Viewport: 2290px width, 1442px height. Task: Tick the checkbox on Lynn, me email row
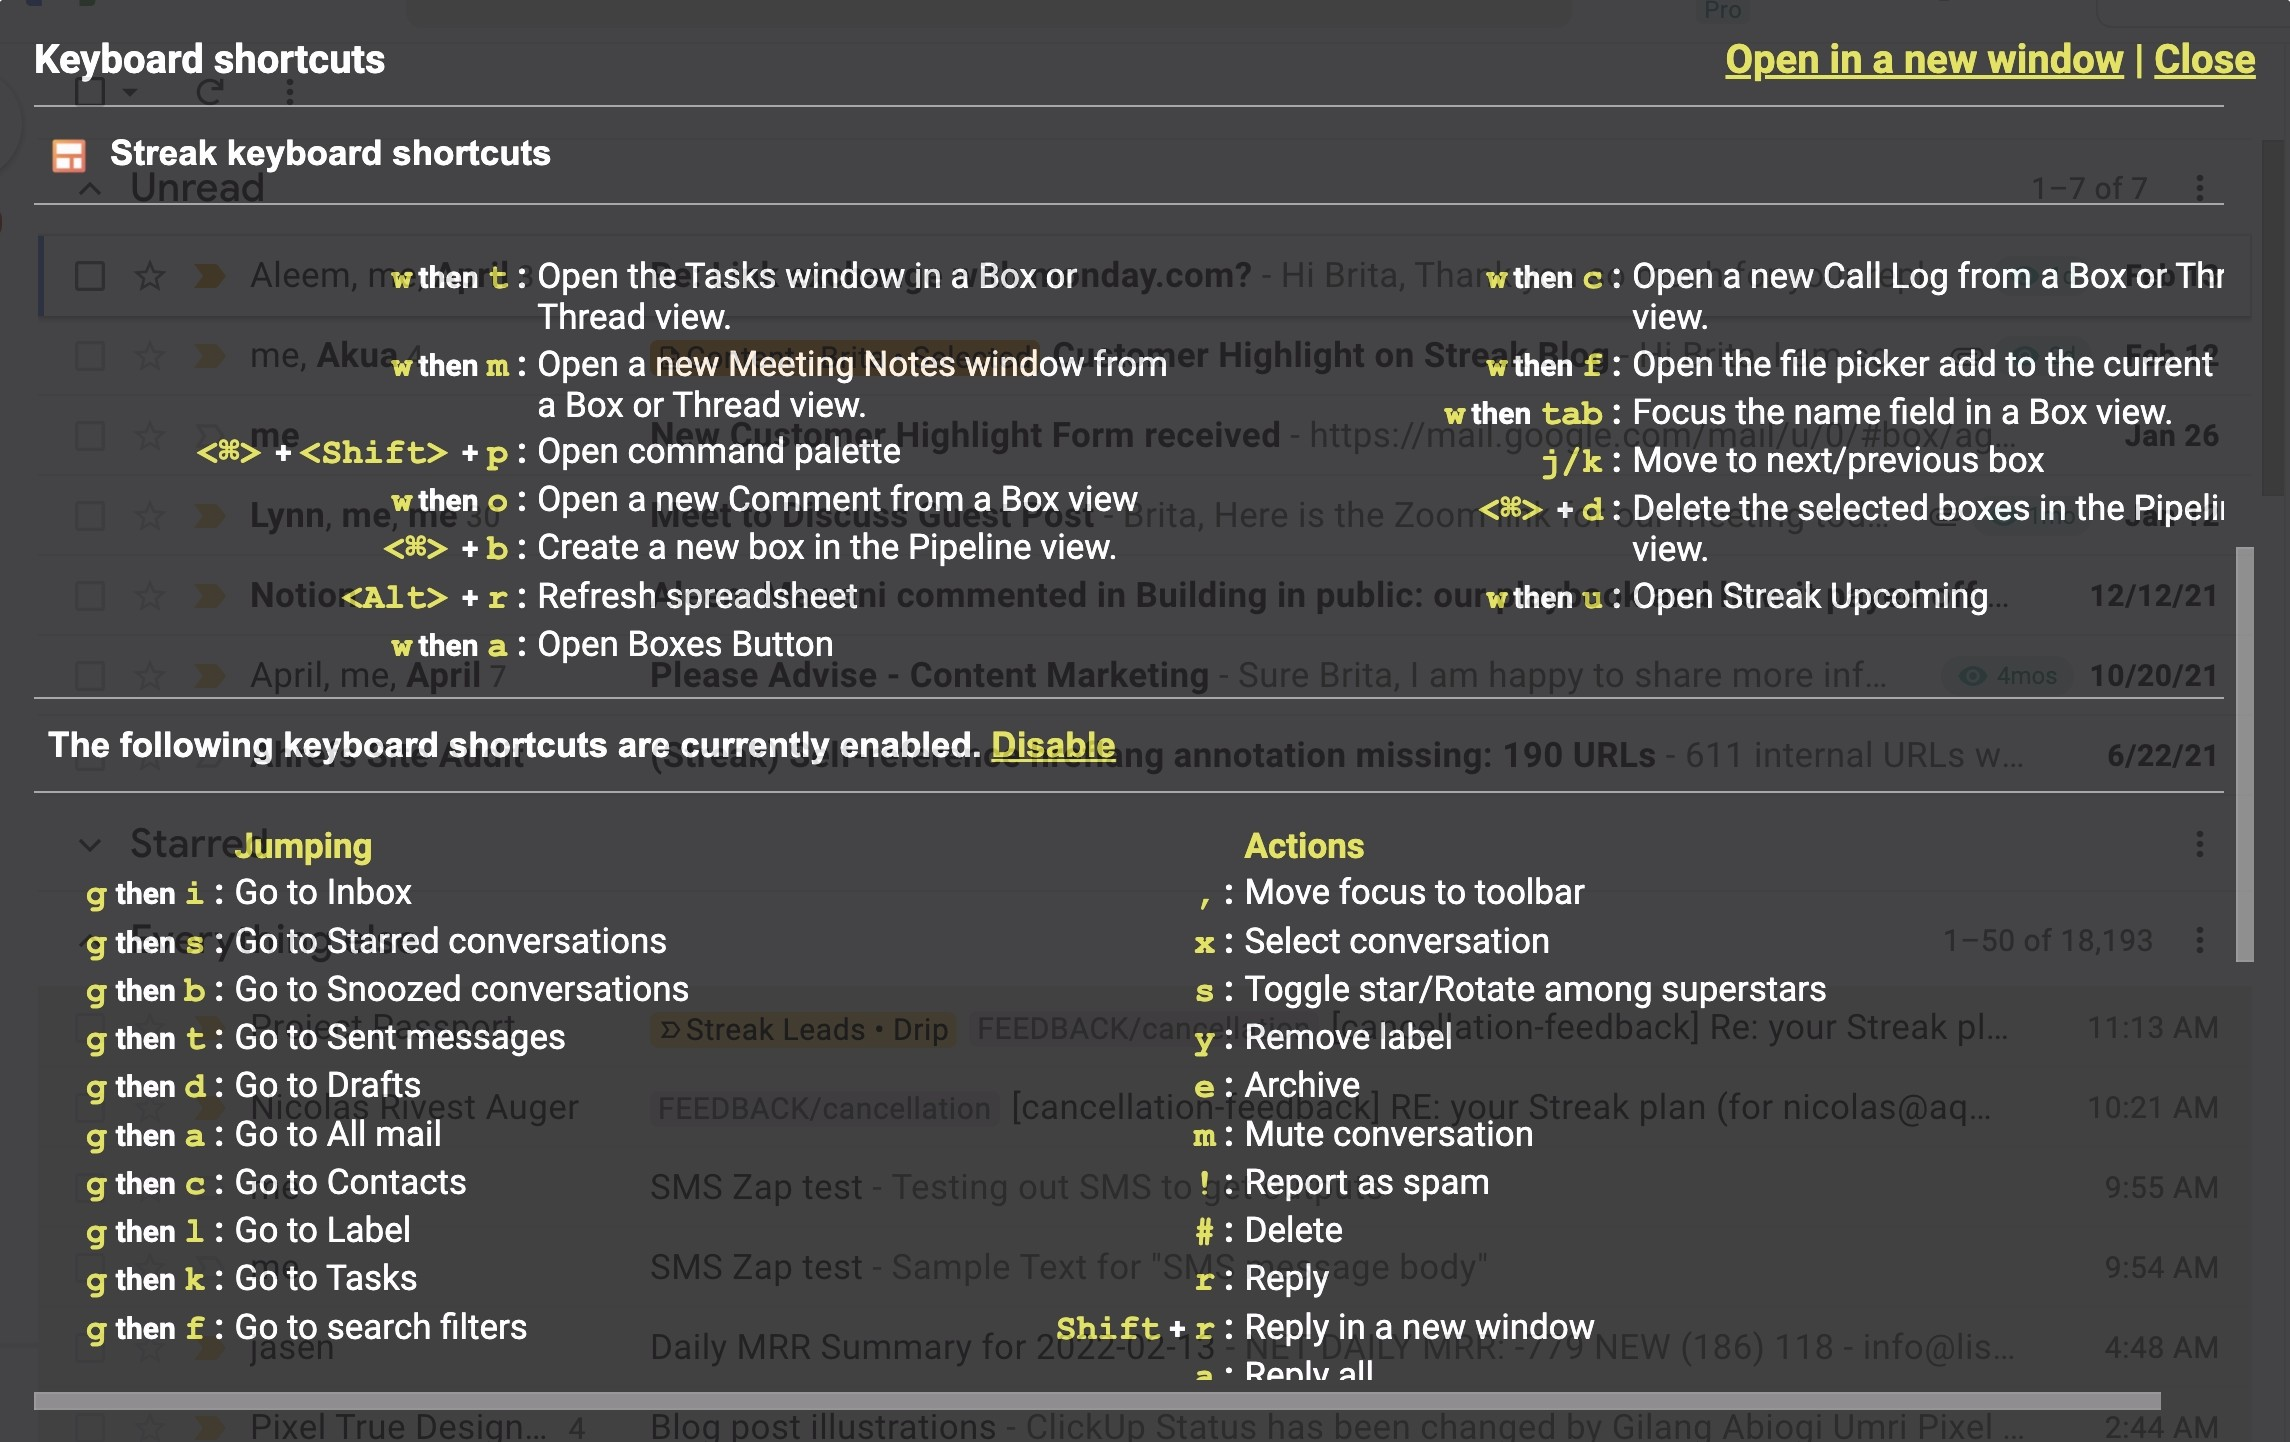point(90,516)
